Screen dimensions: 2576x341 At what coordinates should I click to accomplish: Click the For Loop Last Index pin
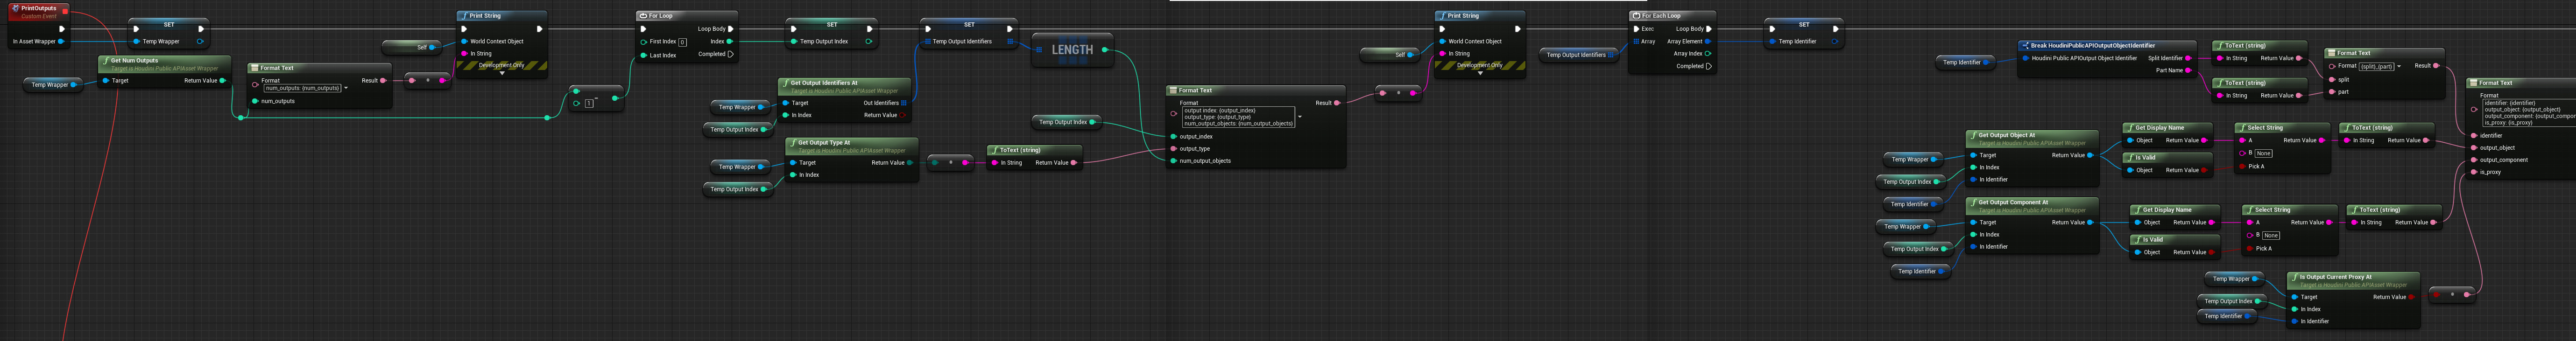pyautogui.click(x=644, y=56)
